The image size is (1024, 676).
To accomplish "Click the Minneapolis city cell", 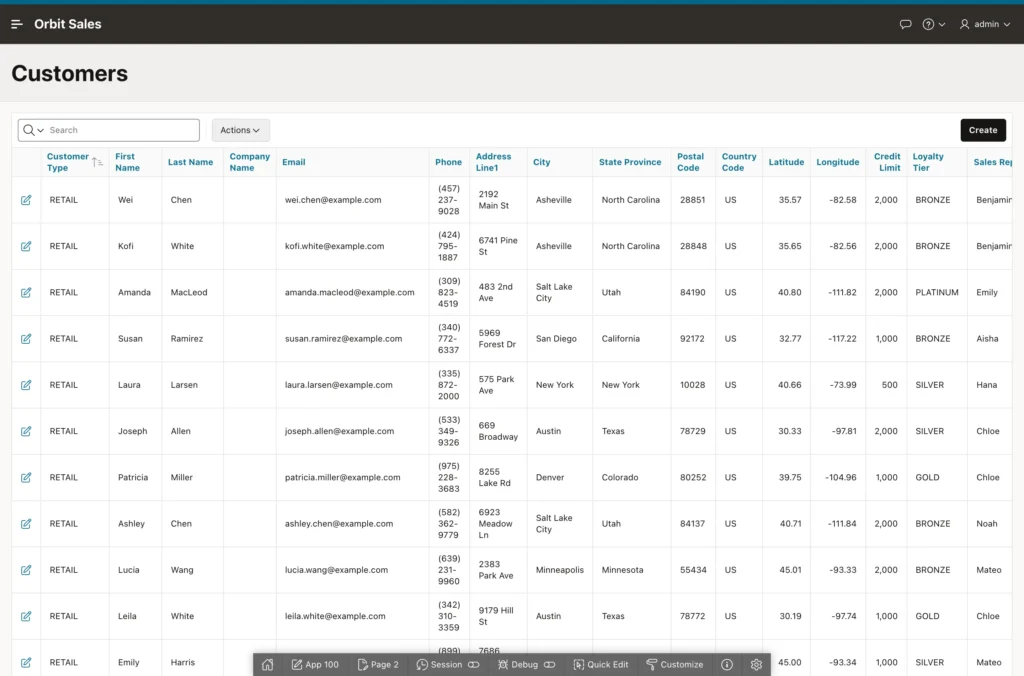I will (x=560, y=570).
